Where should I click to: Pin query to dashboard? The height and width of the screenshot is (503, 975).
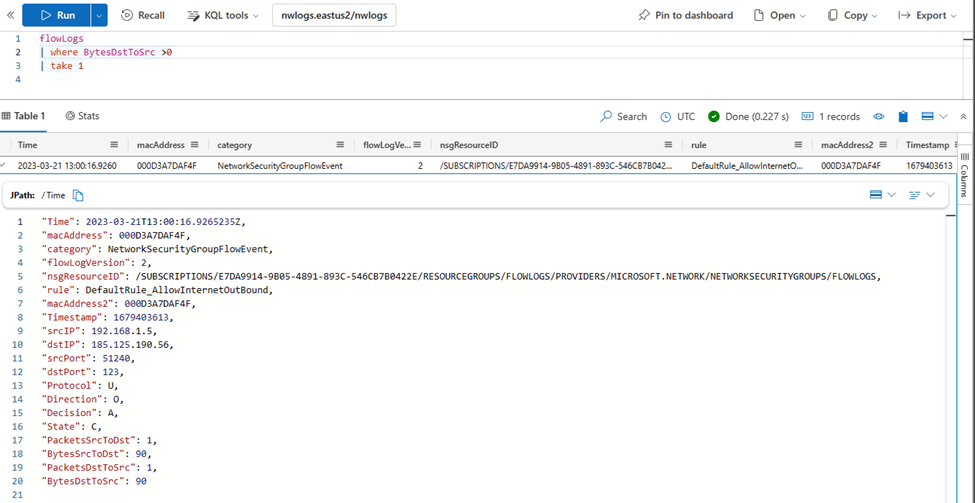(685, 15)
